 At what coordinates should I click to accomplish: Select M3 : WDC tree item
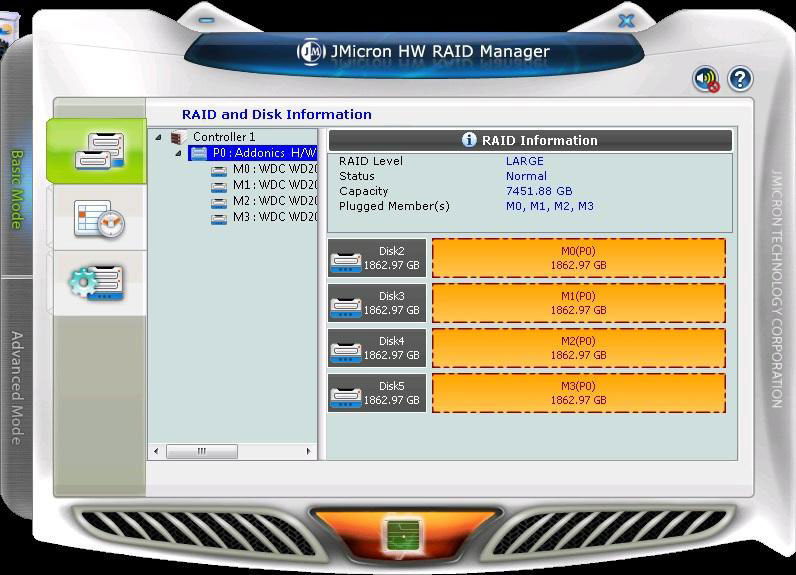coord(275,217)
